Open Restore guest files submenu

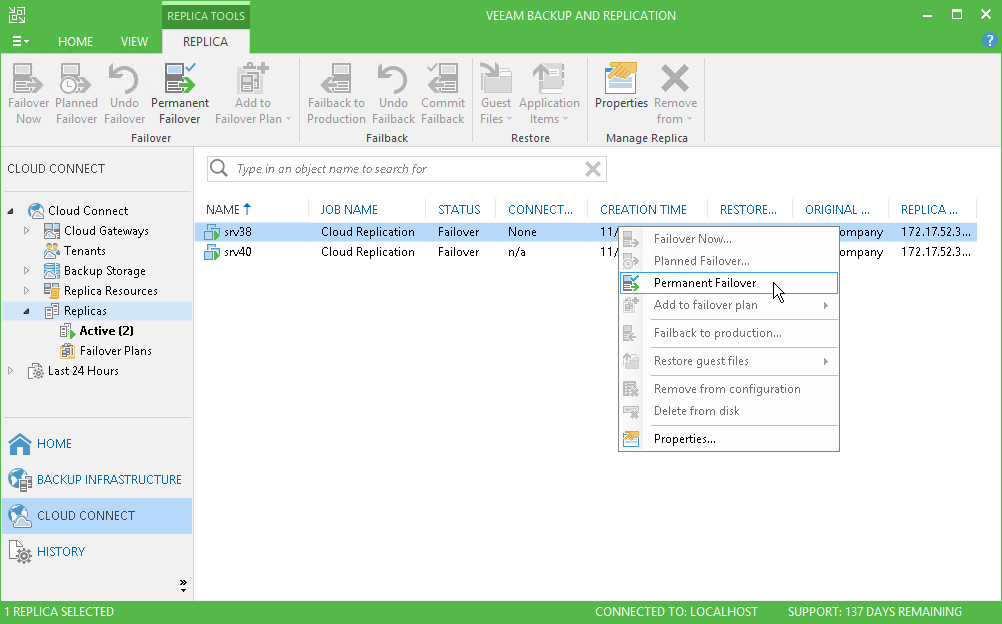pyautogui.click(x=728, y=361)
